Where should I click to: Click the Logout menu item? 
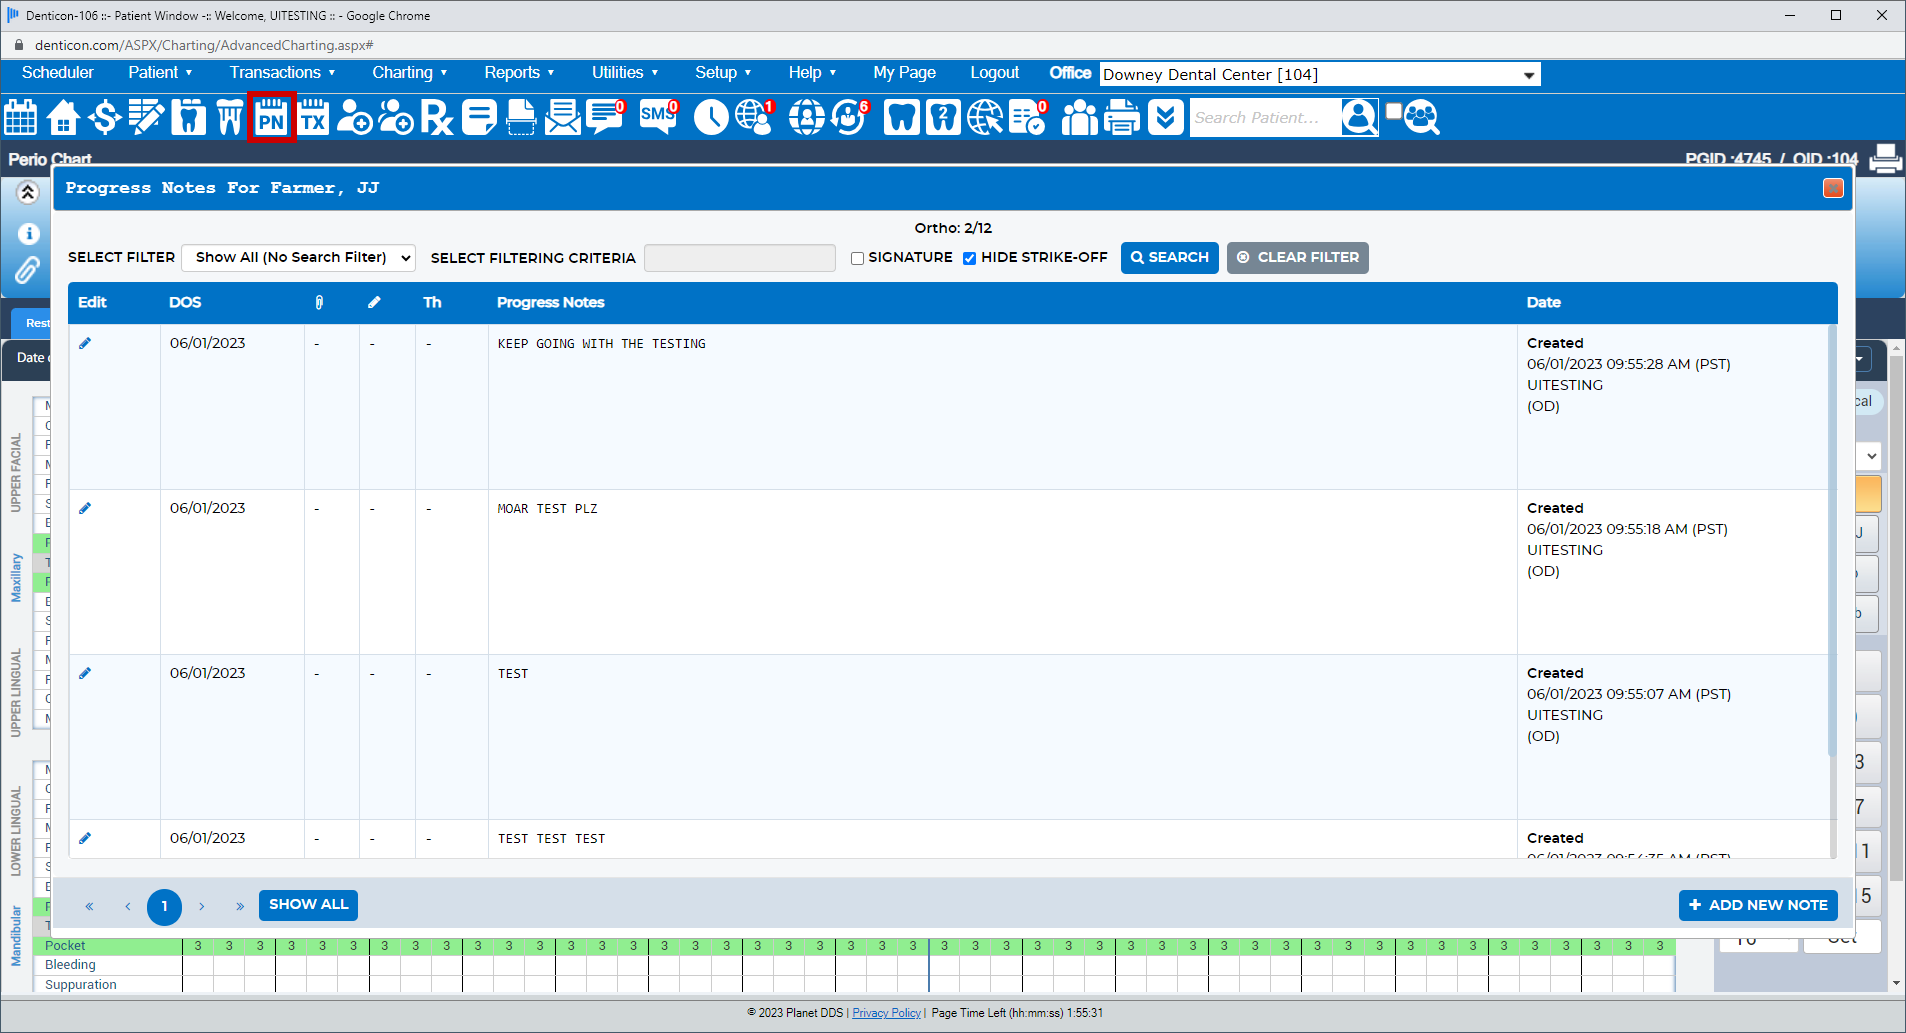click(994, 72)
